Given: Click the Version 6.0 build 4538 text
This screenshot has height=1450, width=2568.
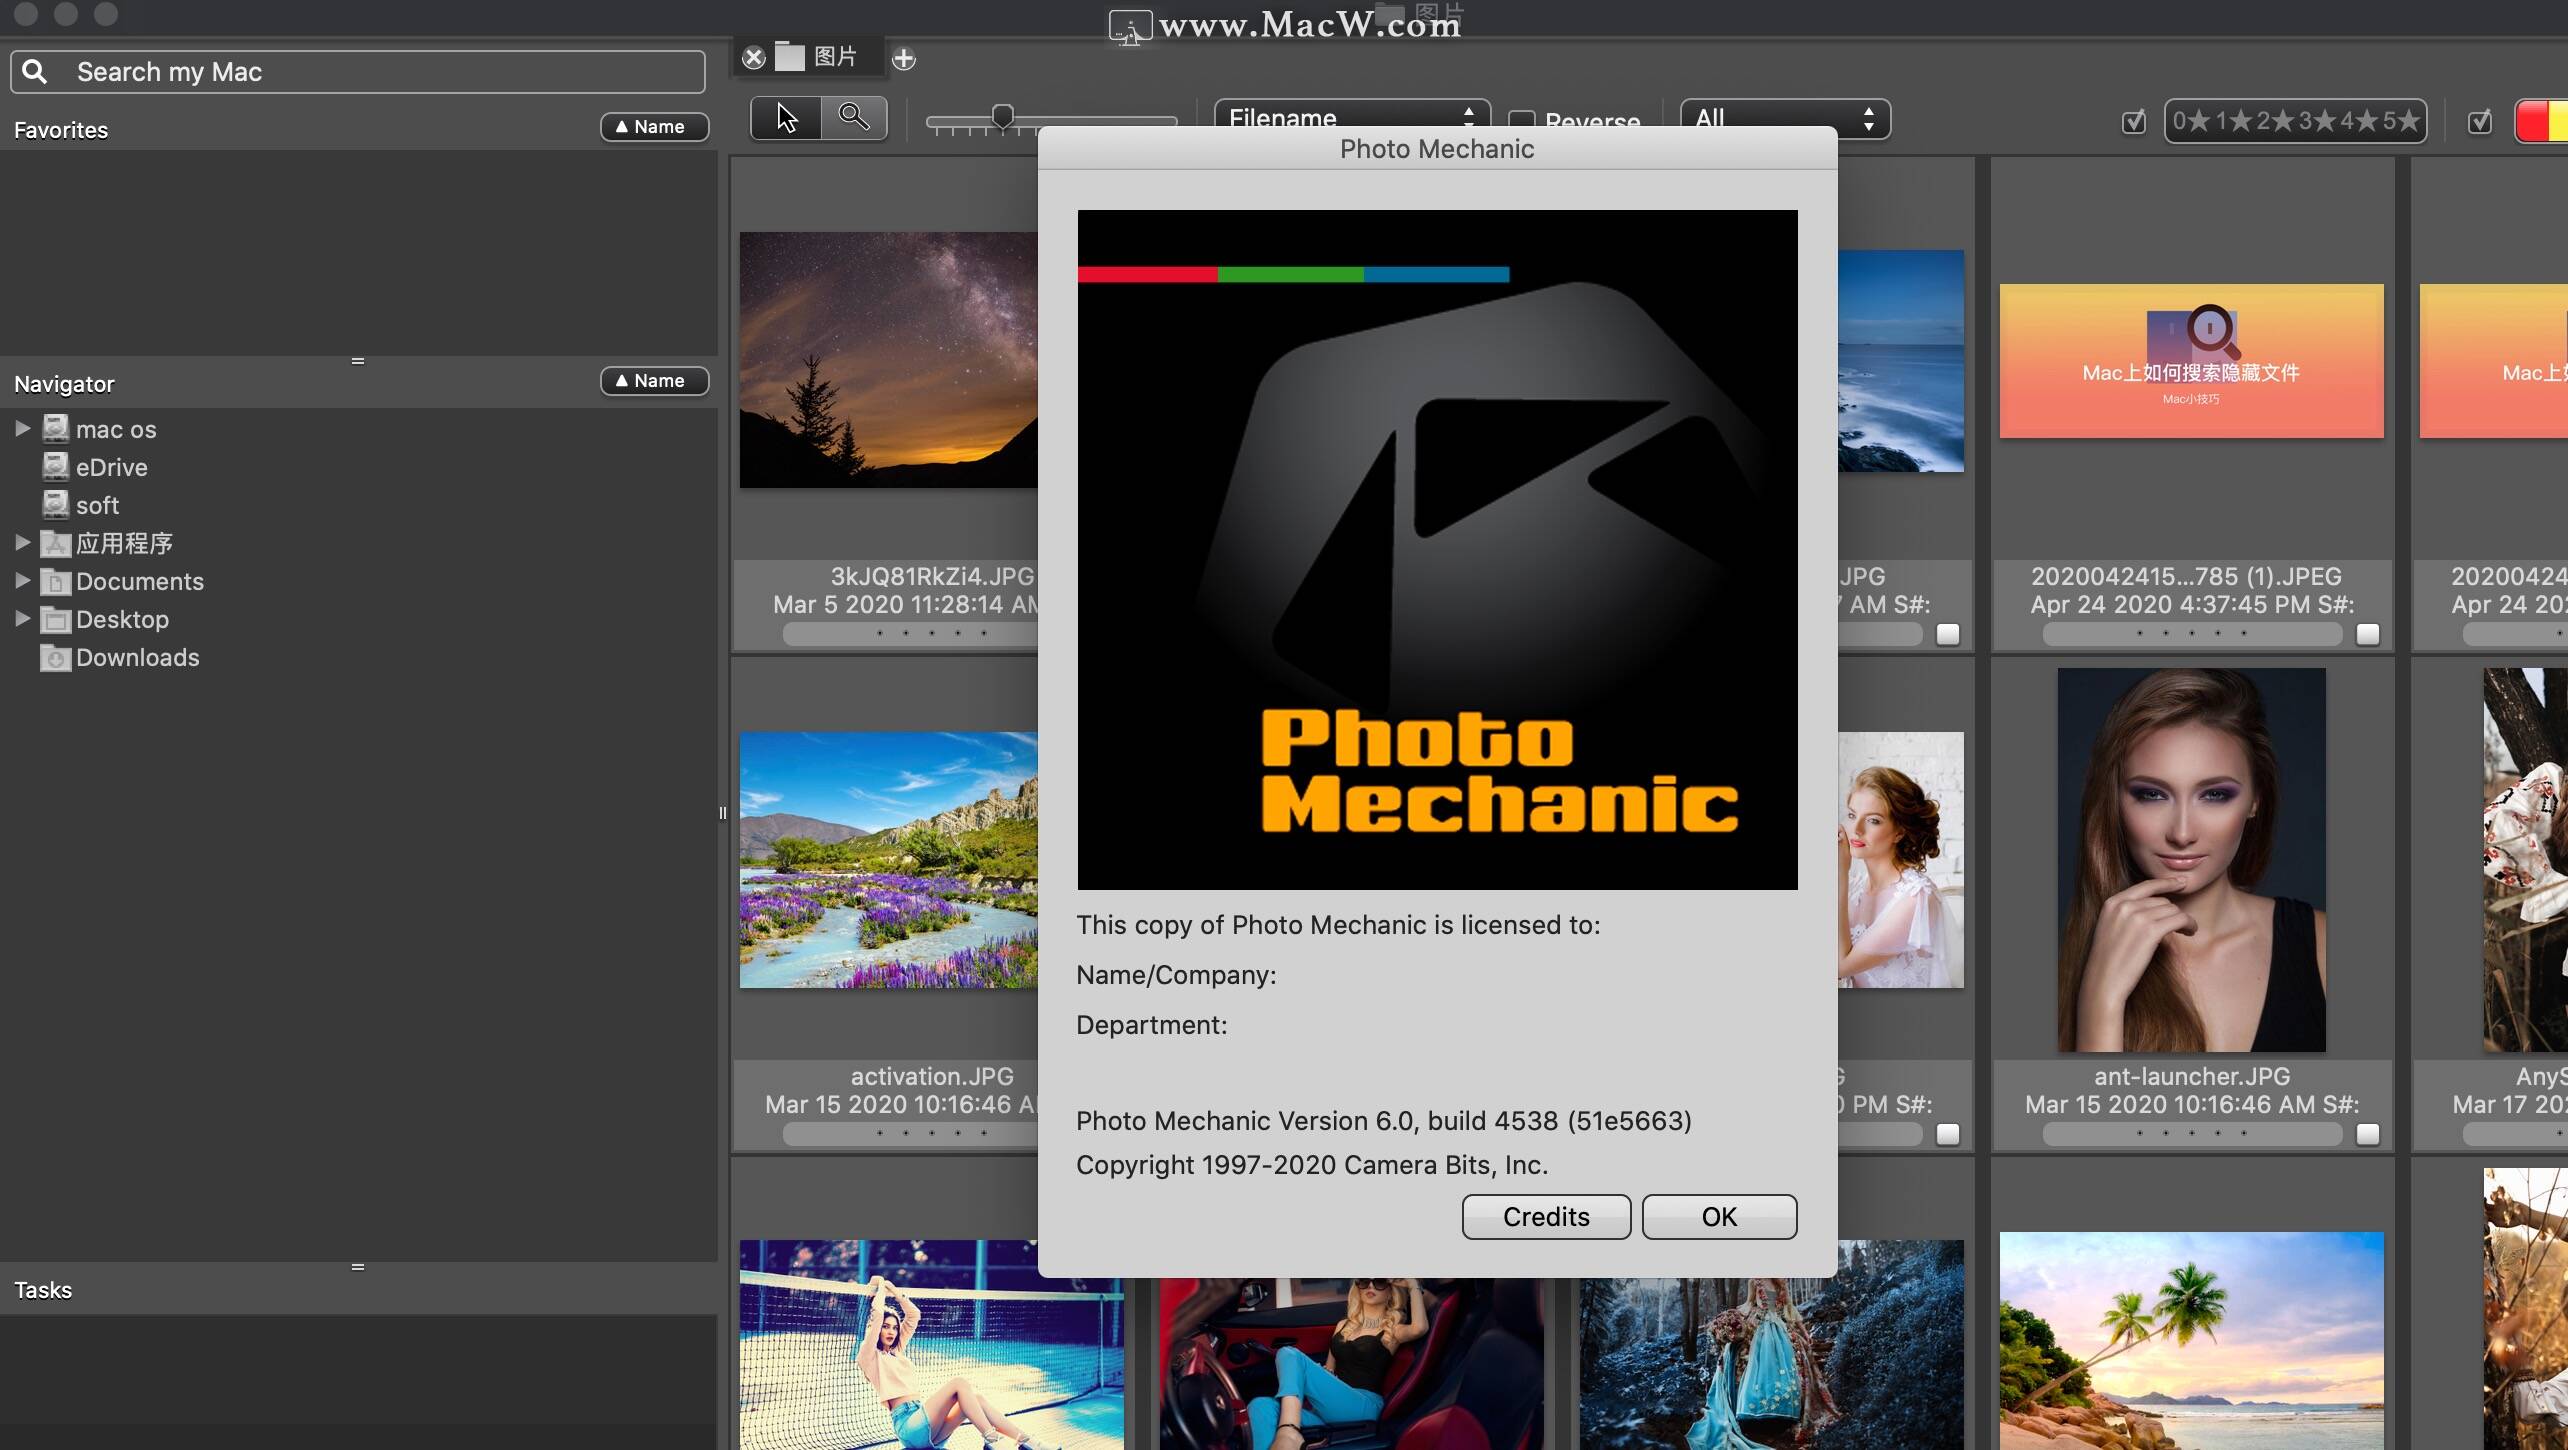Looking at the screenshot, I should coord(1383,1121).
